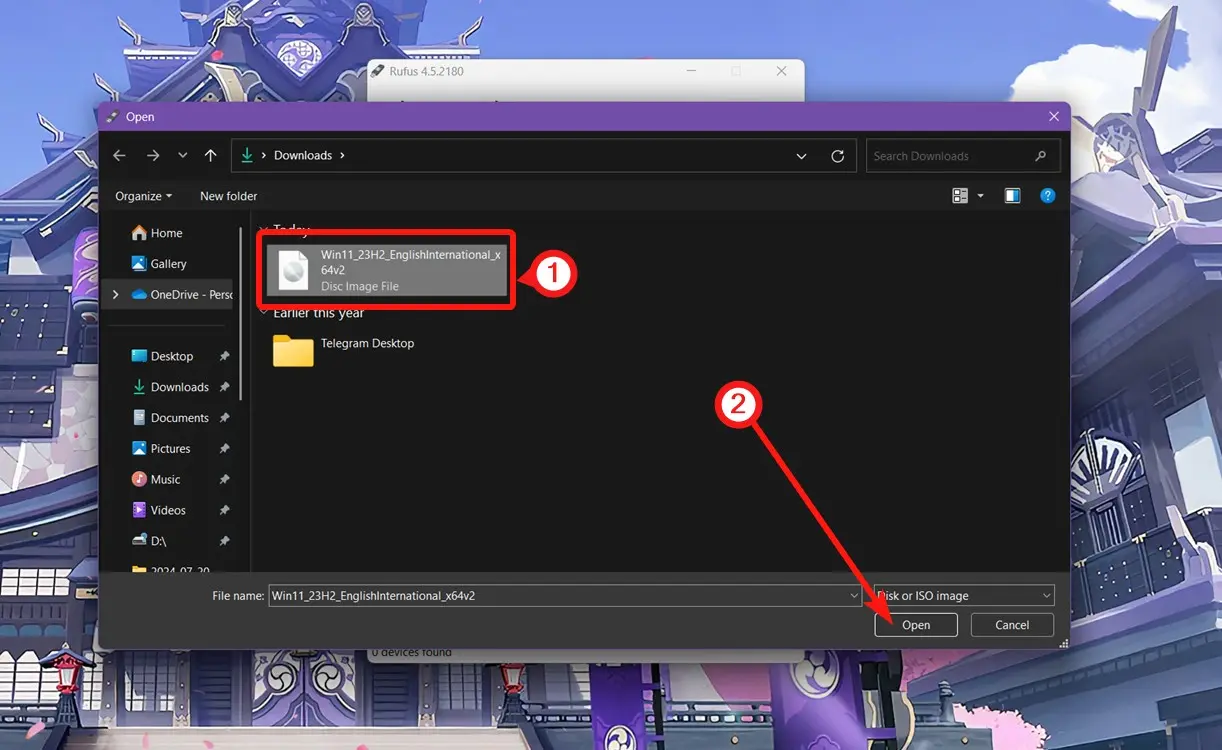Screen dimensions: 1222x750
Task: Select the Win11_23H2 ISO file thumbnail
Action: click(291, 269)
